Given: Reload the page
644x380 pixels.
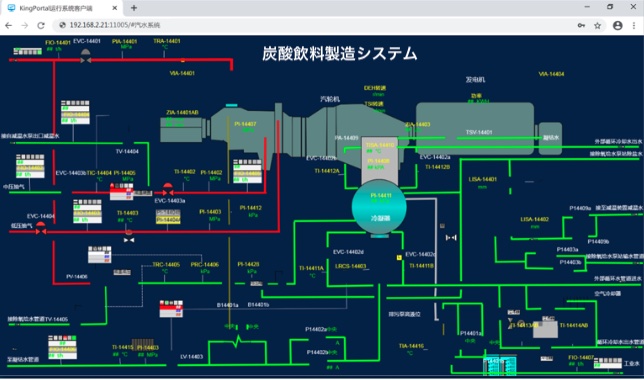Looking at the screenshot, I should coord(41,25).
